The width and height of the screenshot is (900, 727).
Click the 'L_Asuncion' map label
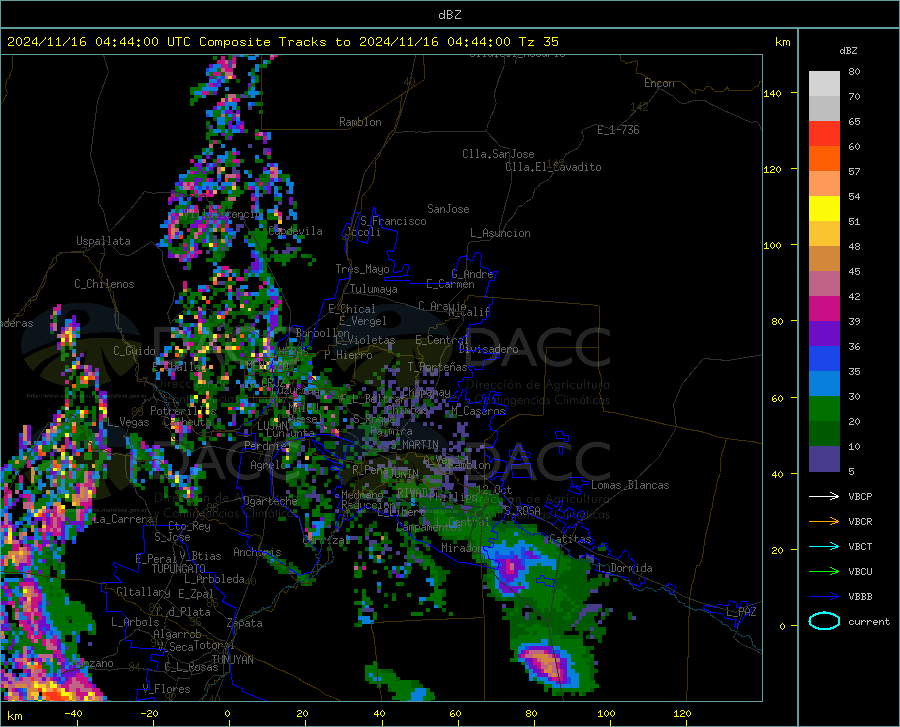click(x=500, y=233)
